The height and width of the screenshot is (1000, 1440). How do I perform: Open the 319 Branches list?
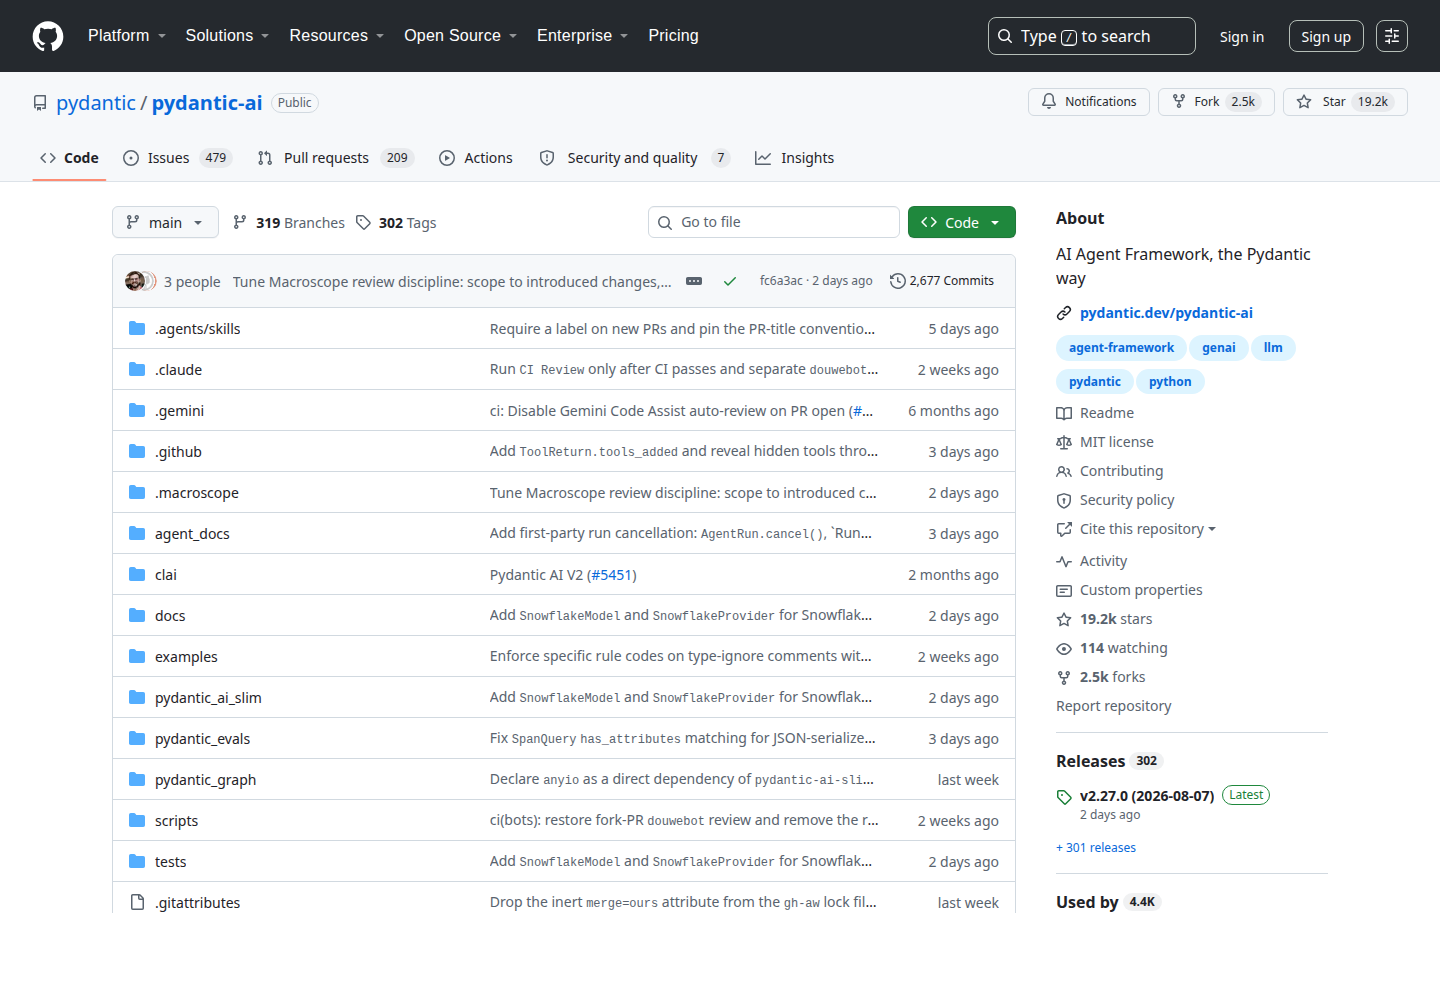[289, 223]
